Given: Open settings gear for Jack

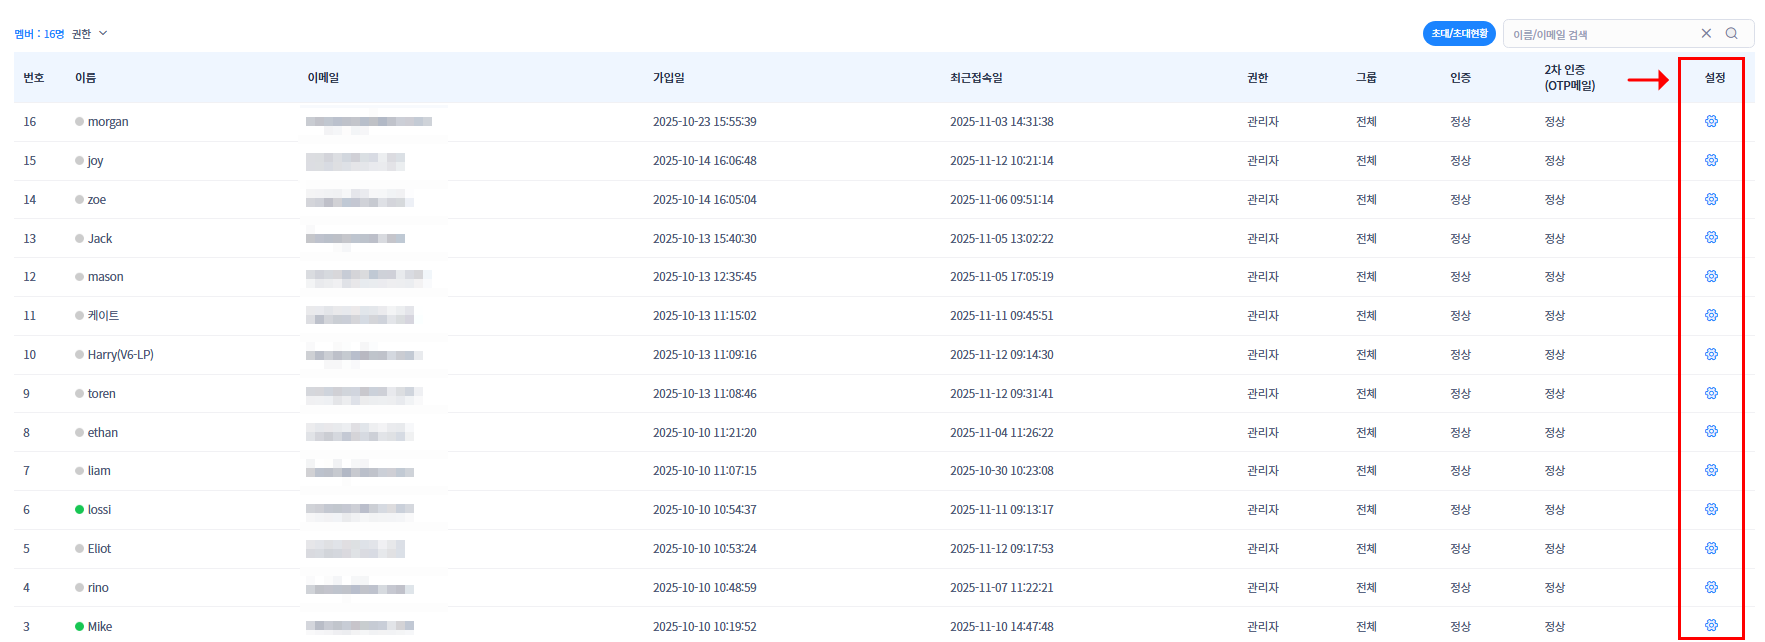Looking at the screenshot, I should point(1711,238).
